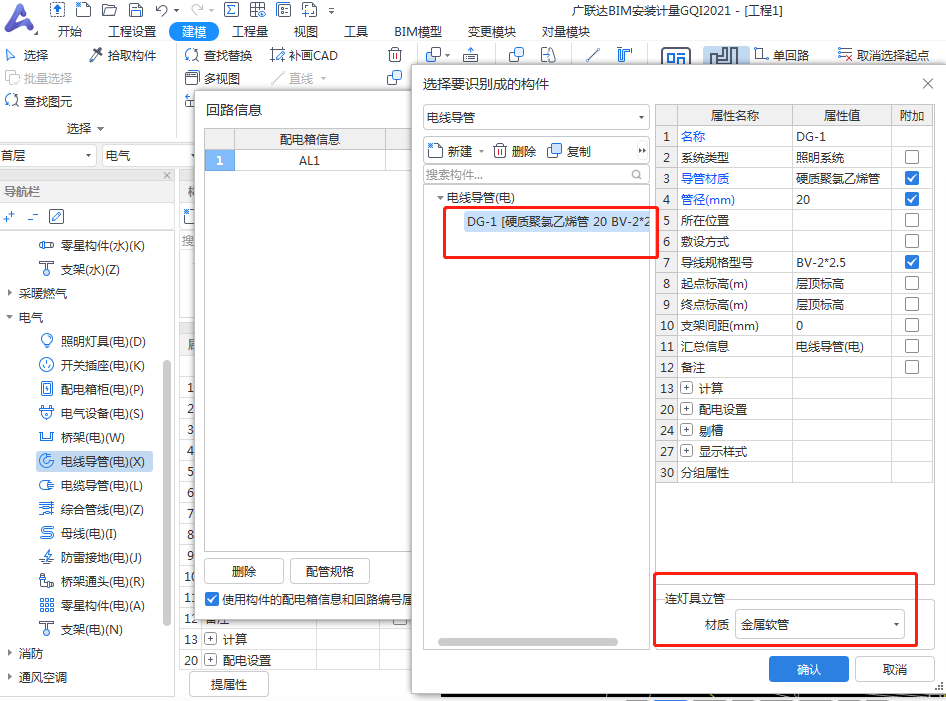Click the 查找替换 tool
946x701 pixels.
point(218,56)
